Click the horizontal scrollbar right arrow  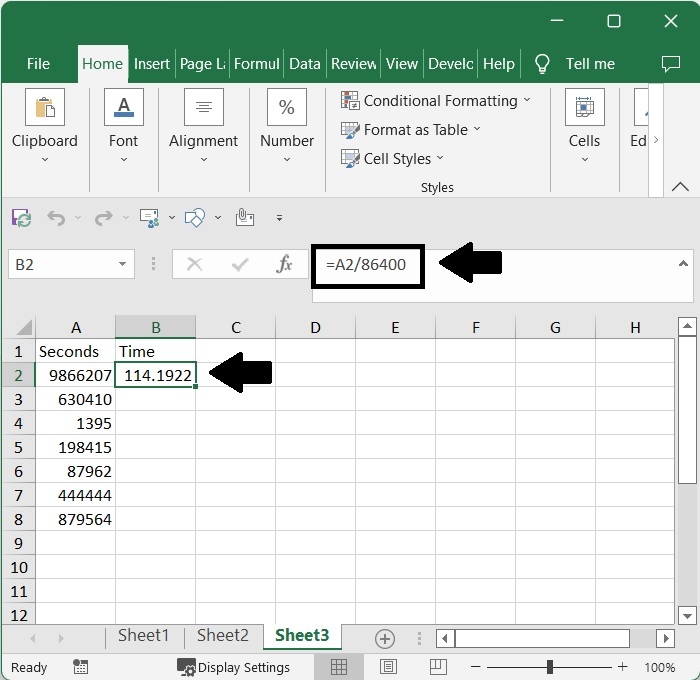666,638
